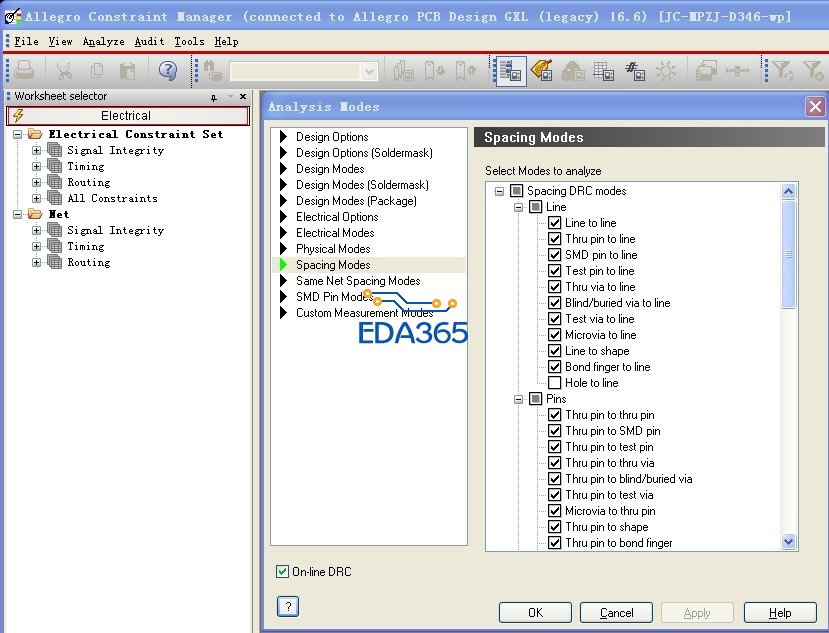
Task: Expand the All Constraints worksheet node
Action: [36, 198]
